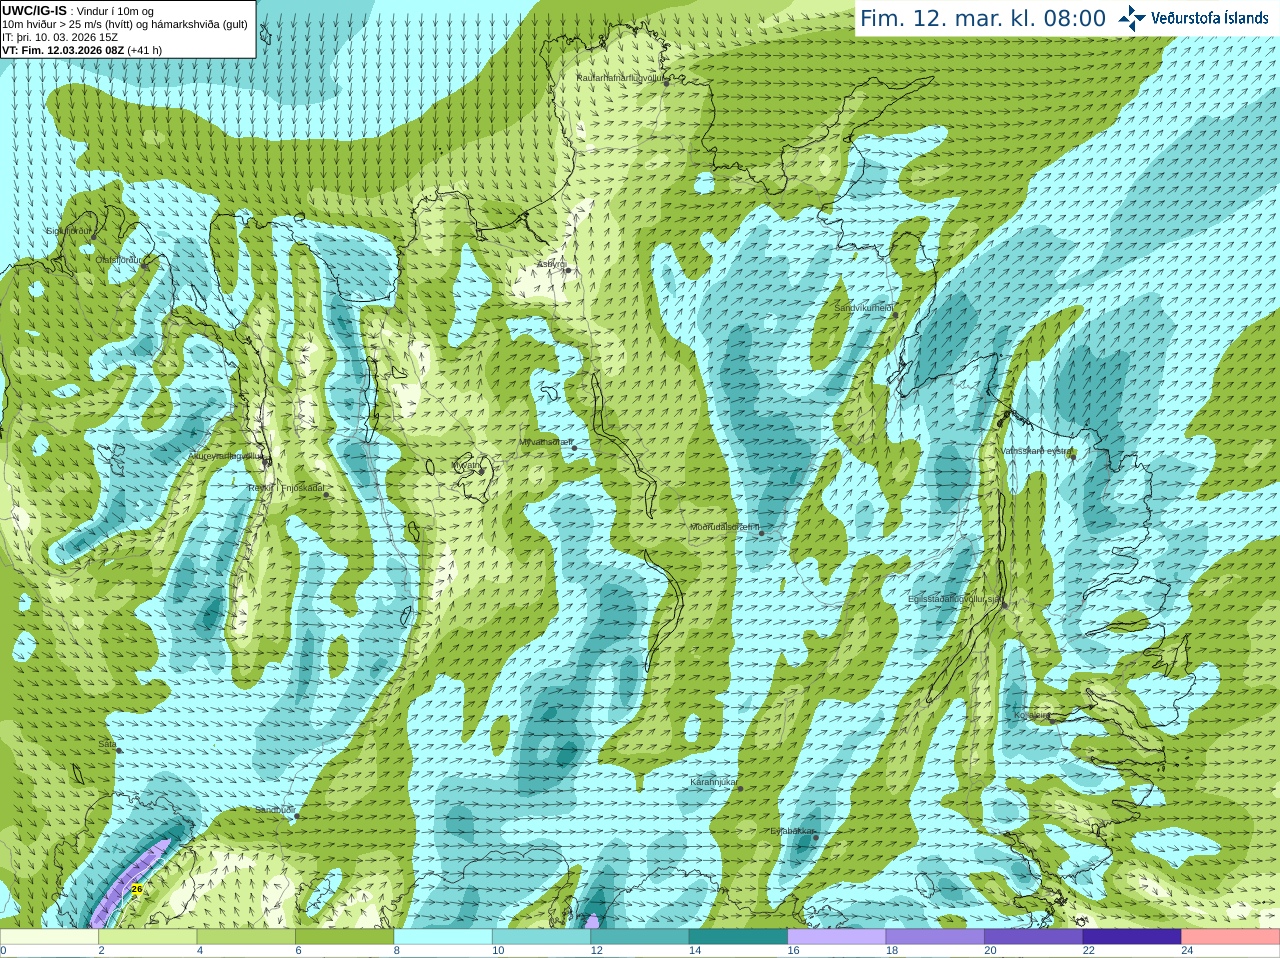Image resolution: width=1280 pixels, height=958 pixels.
Task: Click the Akureyrarflugvöllur station label
Action: coord(226,456)
